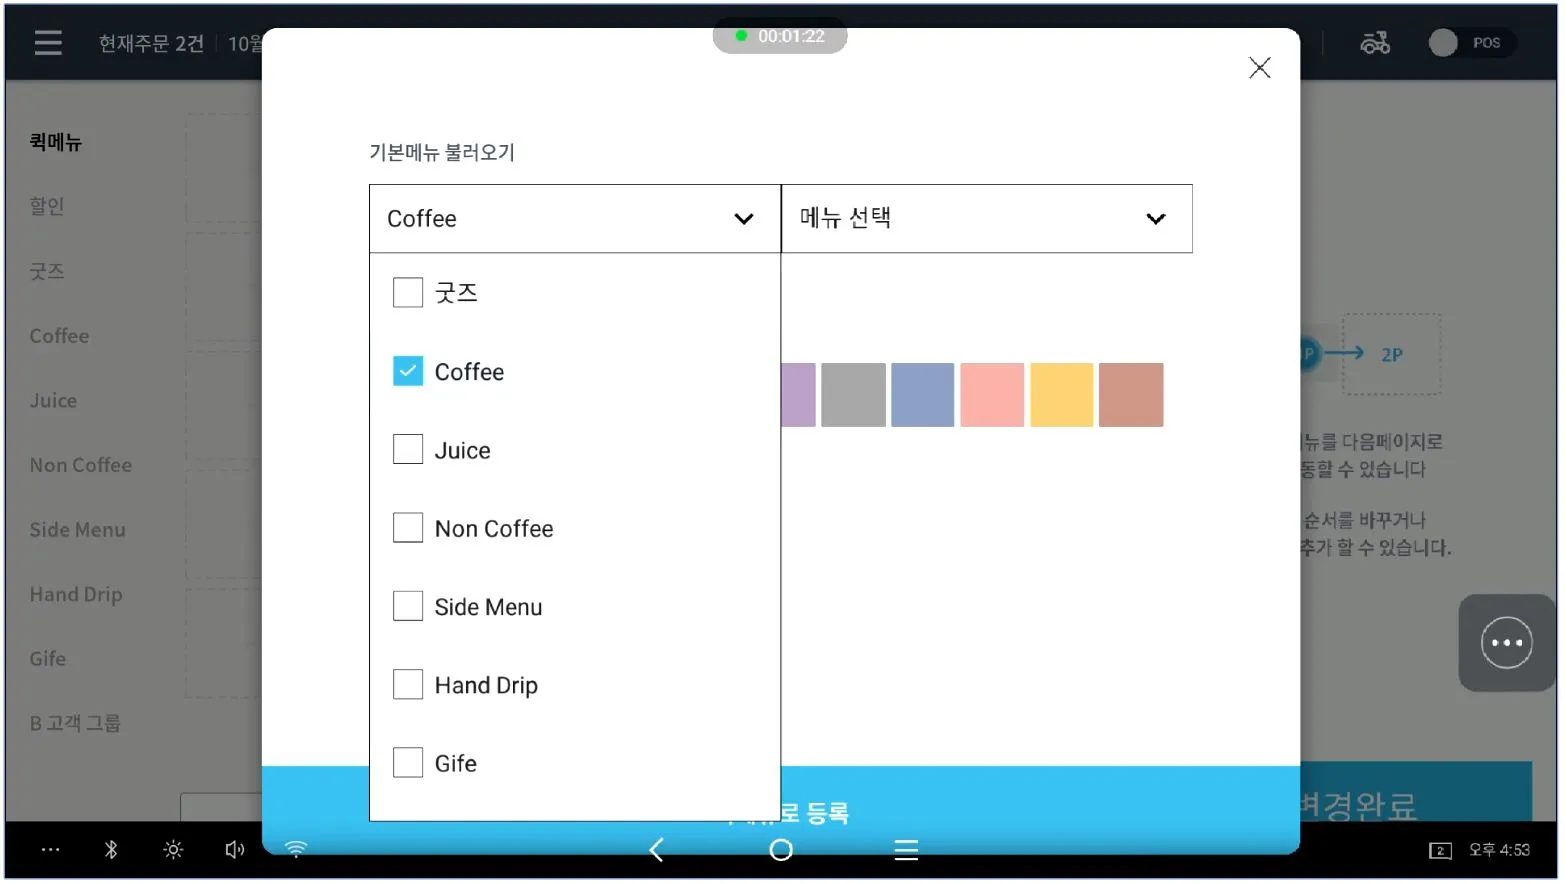Uncheck the Coffee checkbox
The image size is (1565, 884).
pos(408,371)
